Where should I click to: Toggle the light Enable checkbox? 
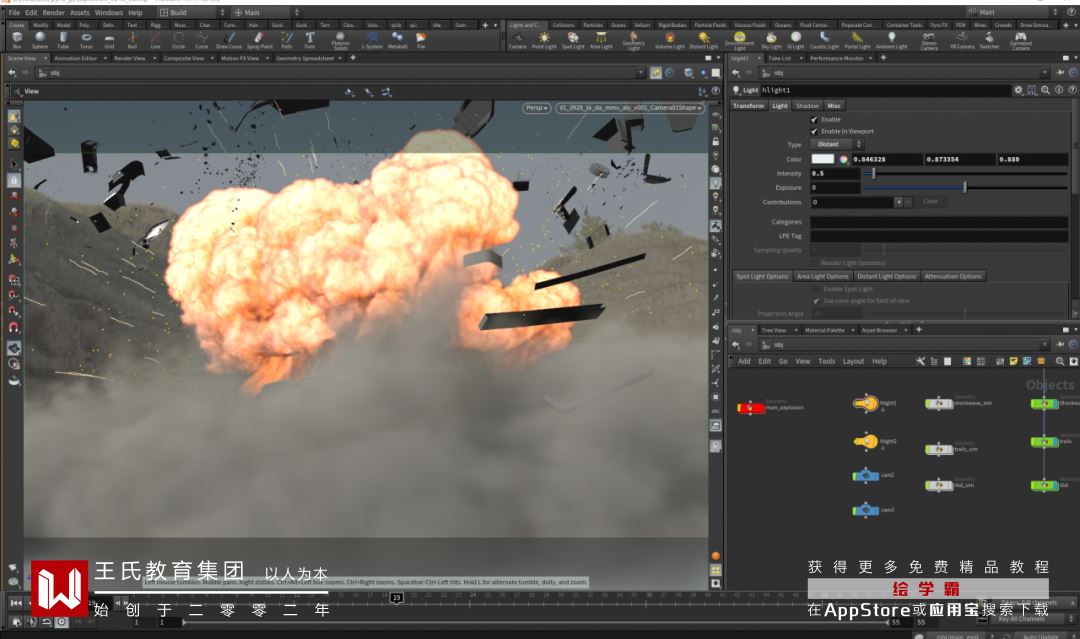[815, 119]
